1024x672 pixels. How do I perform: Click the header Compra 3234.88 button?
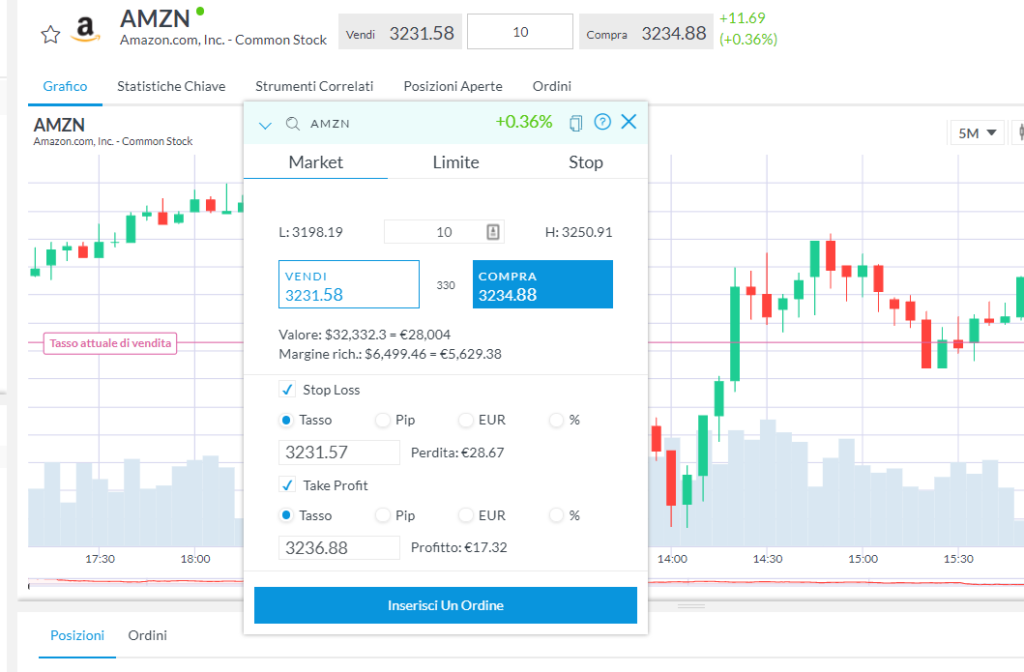646,32
